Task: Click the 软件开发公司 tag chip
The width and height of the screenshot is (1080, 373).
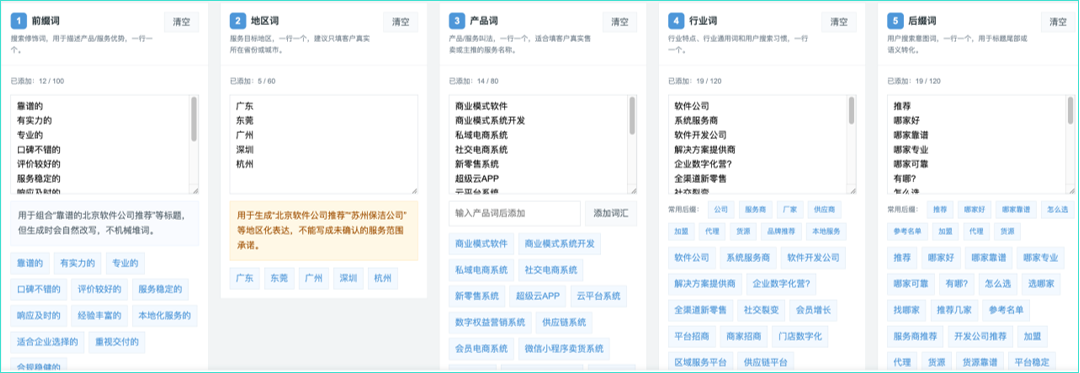Action: pos(813,258)
